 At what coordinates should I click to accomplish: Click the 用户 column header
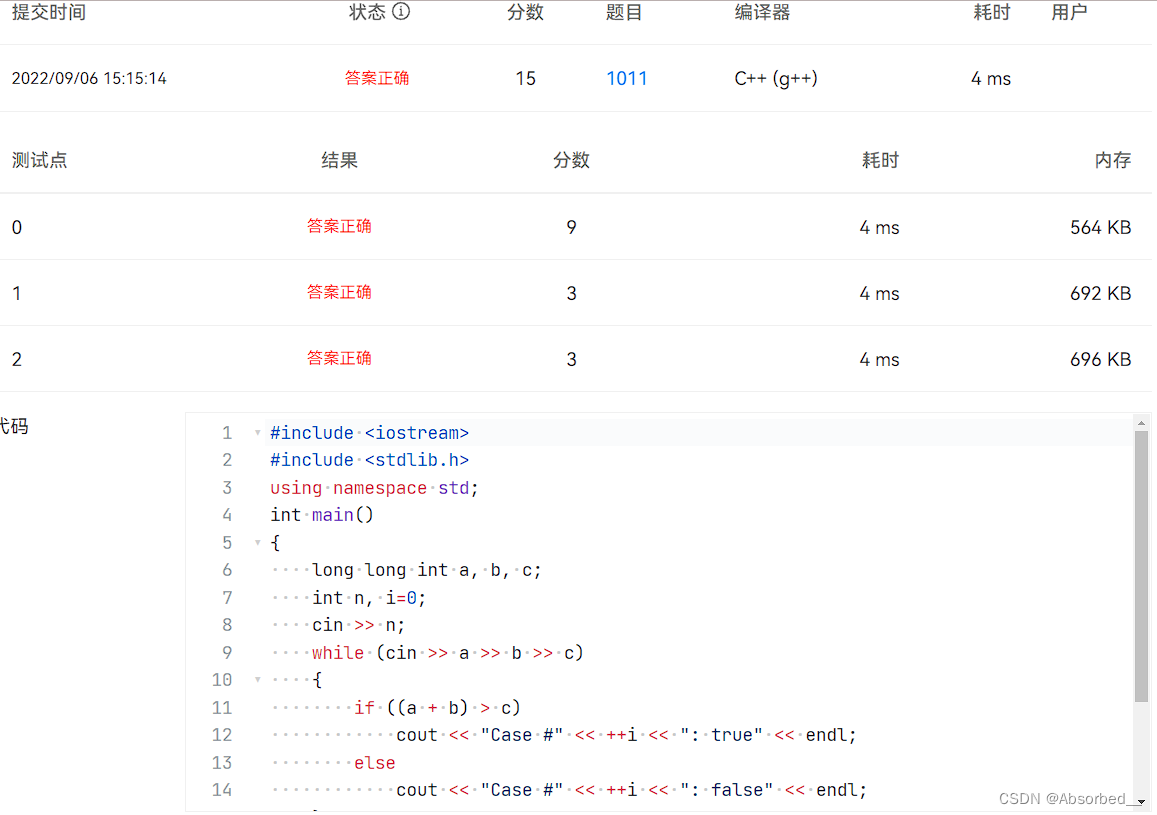click(x=1069, y=12)
